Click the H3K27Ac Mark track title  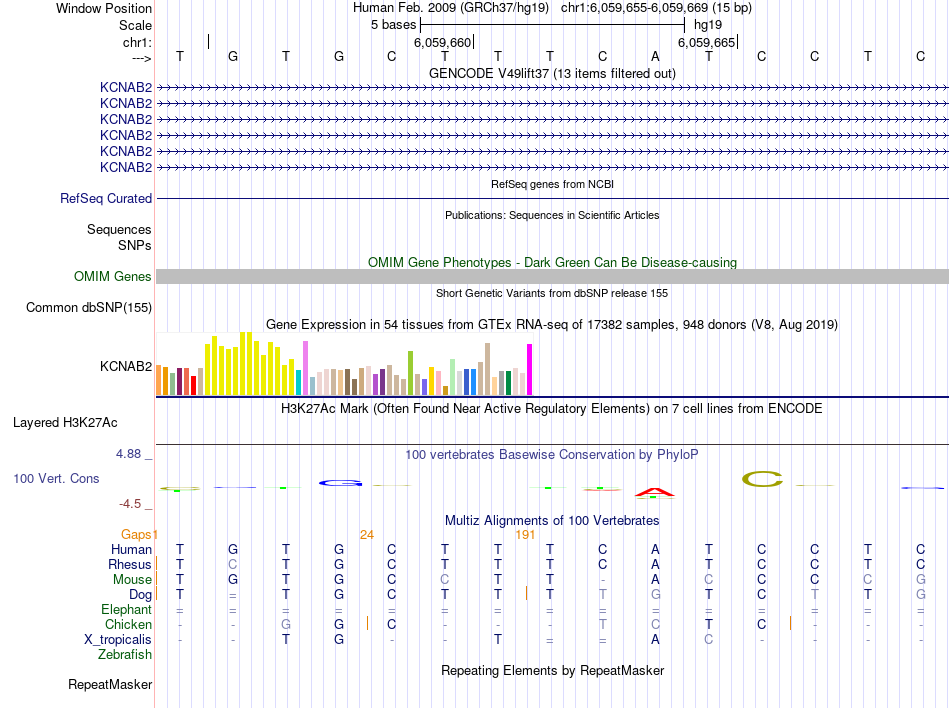[x=552, y=409]
